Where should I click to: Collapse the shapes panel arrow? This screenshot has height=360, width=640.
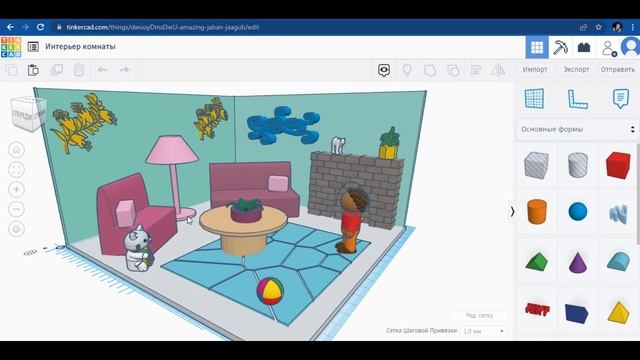(512, 211)
